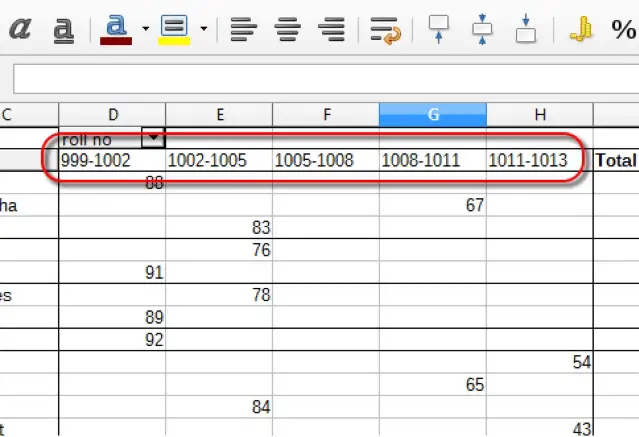Click inside the formula input line
This screenshot has width=639, height=437.
(x=326, y=79)
